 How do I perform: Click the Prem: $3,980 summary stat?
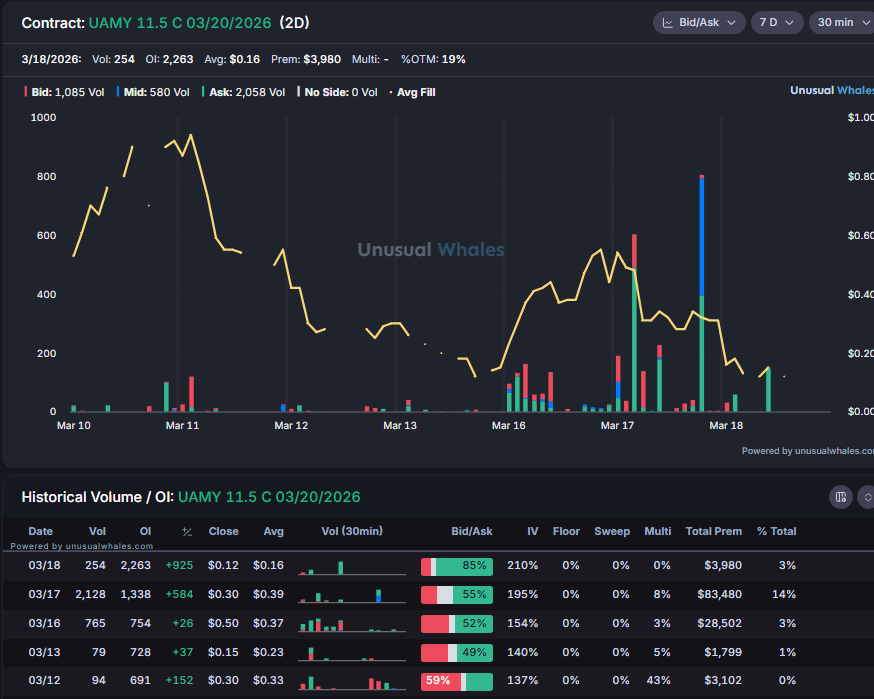pyautogui.click(x=306, y=59)
